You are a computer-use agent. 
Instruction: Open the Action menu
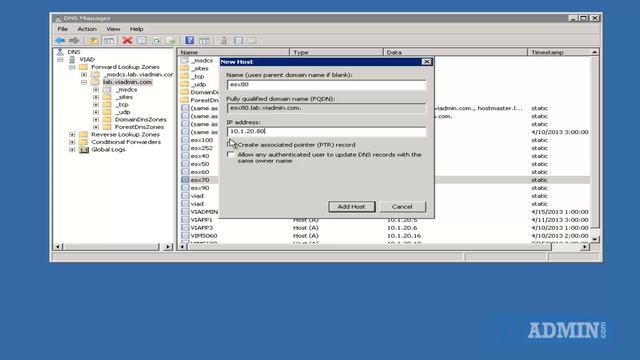pos(87,29)
